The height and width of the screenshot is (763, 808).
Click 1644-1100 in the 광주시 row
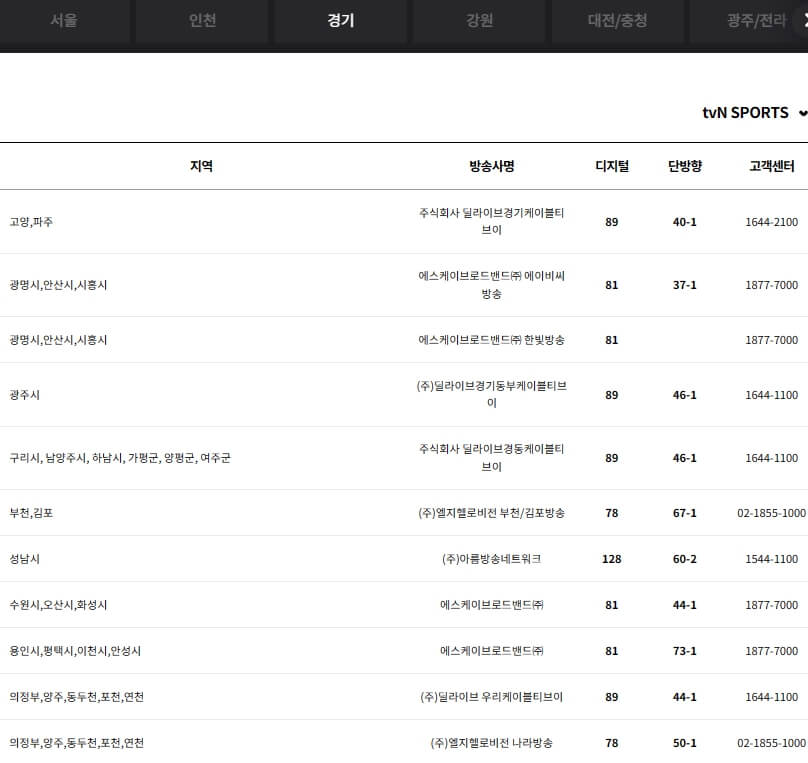point(771,395)
